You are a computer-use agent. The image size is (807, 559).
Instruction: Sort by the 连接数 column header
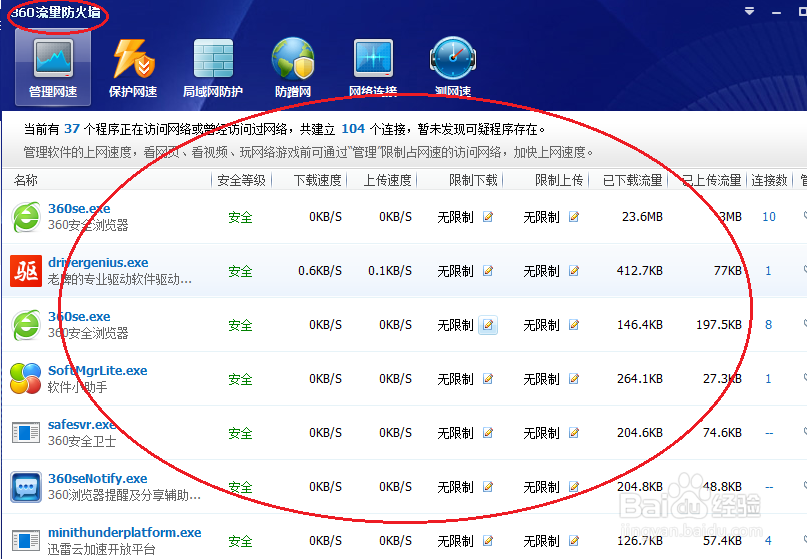click(x=769, y=180)
